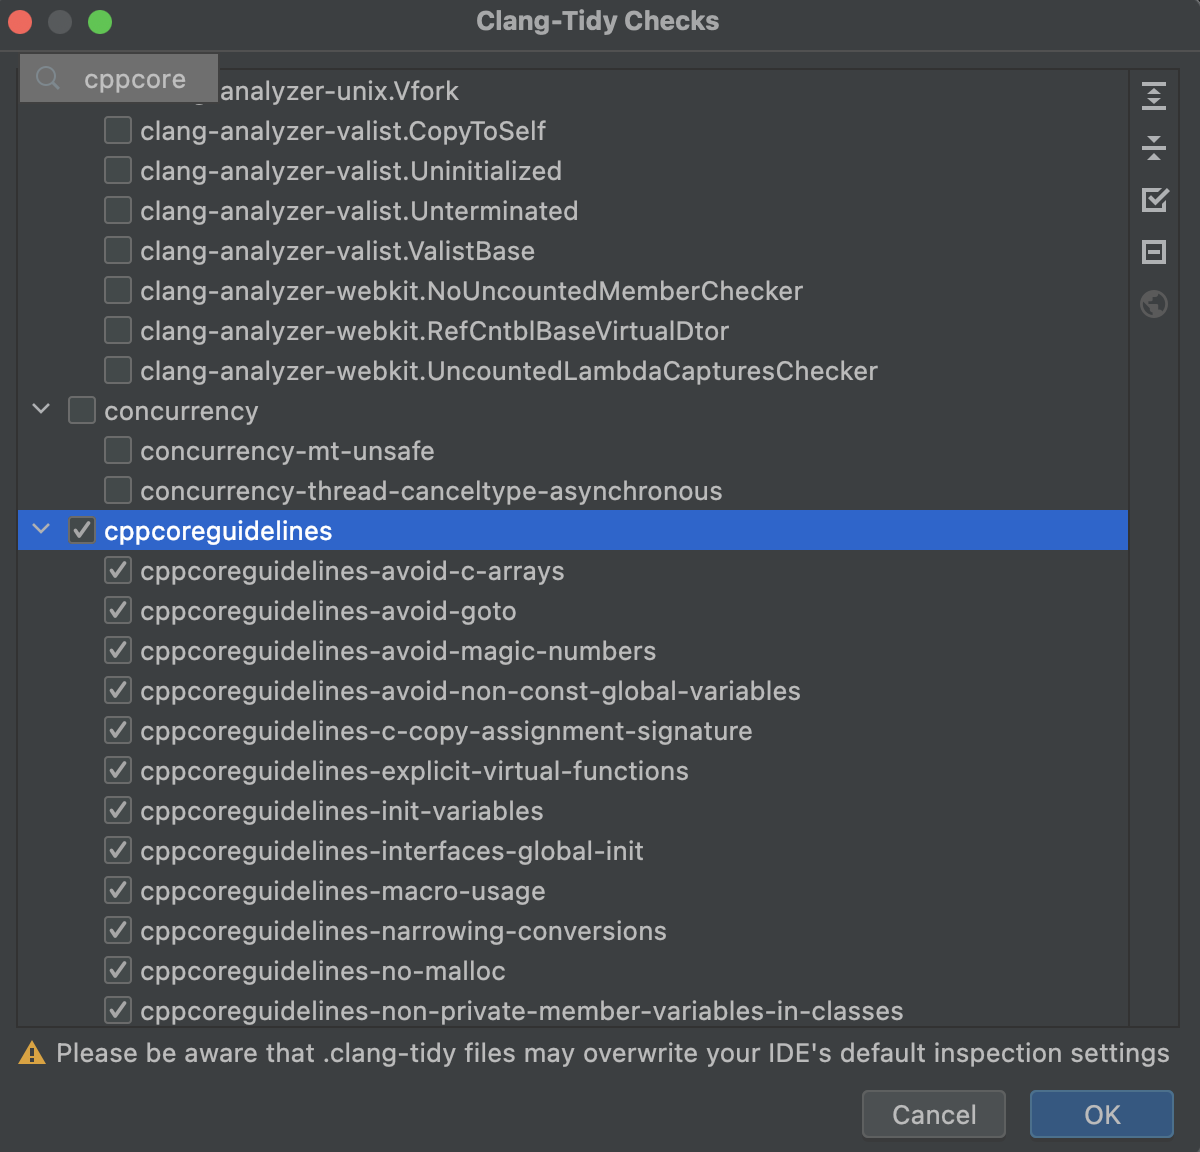Collapse the concurrency tree node
Screen dimensions: 1200x1152
point(41,409)
